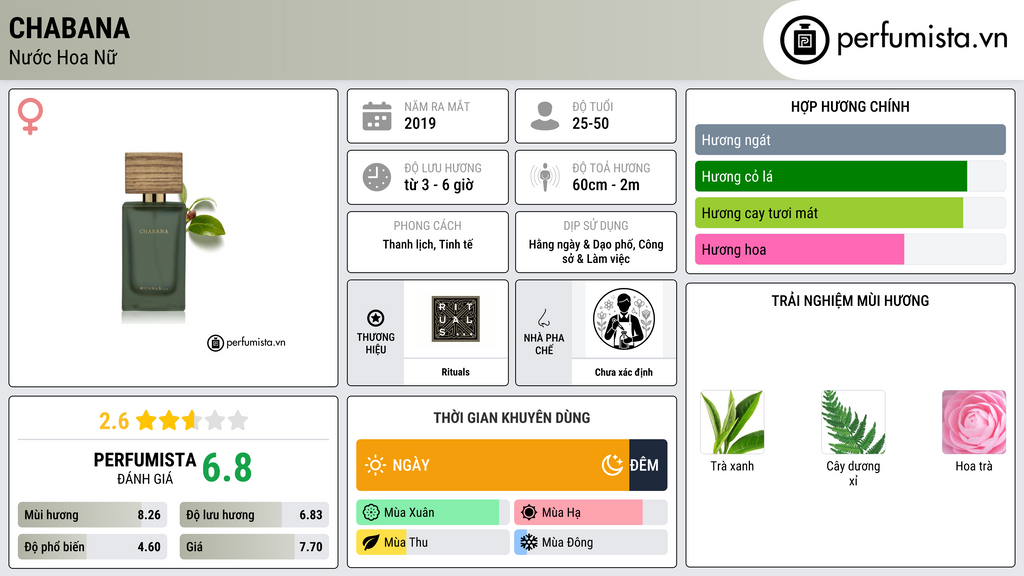Image resolution: width=1024 pixels, height=576 pixels.
Task: Click the winter snowflake icon
Action: coord(529,542)
